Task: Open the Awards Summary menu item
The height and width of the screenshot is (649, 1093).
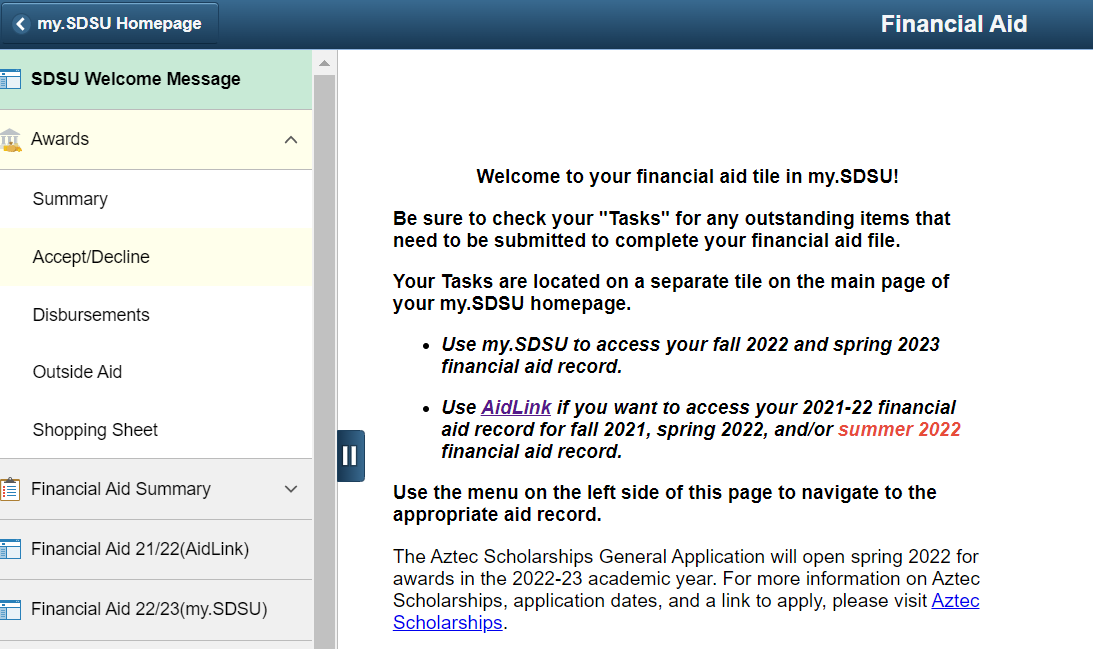Action: [x=156, y=199]
